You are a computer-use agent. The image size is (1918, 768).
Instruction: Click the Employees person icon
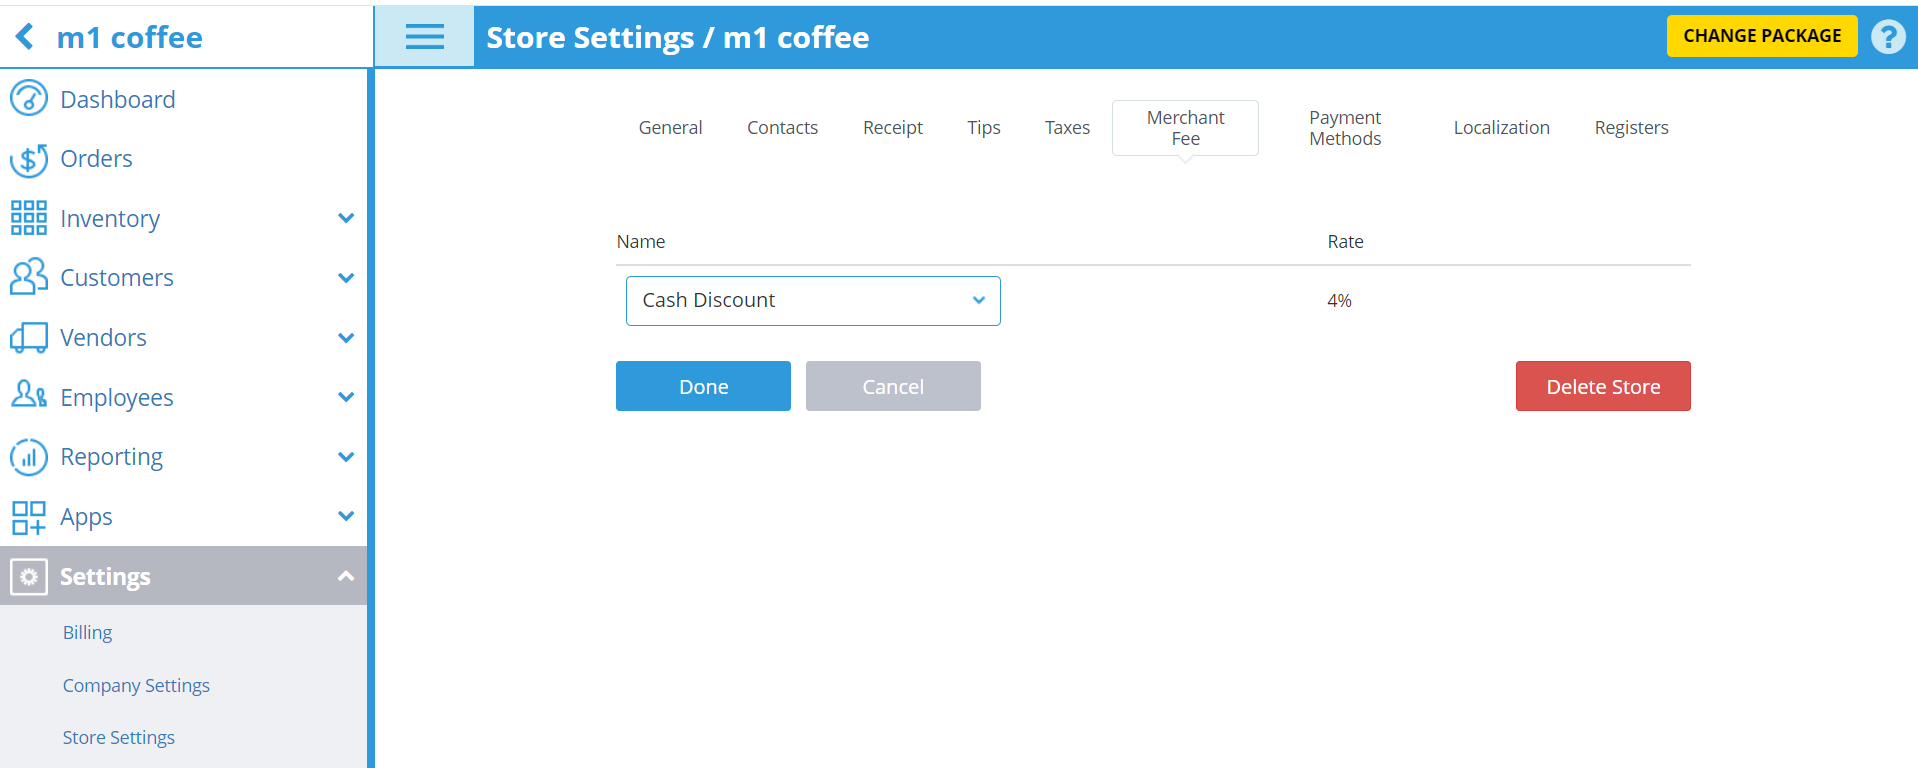[29, 396]
